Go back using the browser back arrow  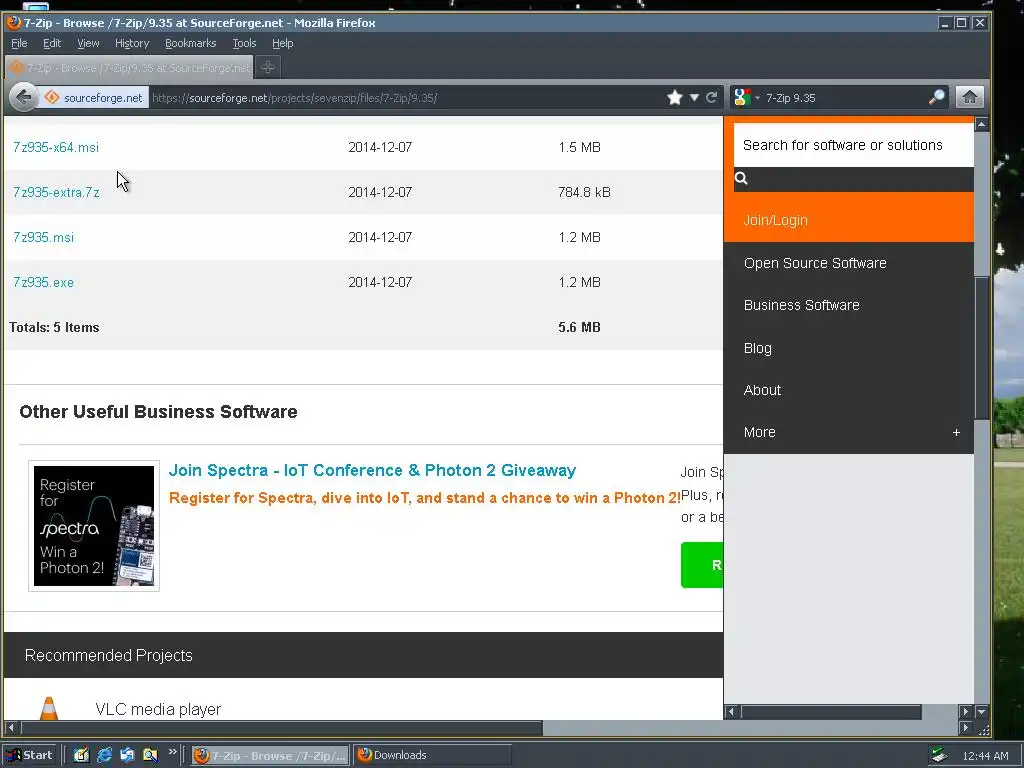[x=24, y=98]
